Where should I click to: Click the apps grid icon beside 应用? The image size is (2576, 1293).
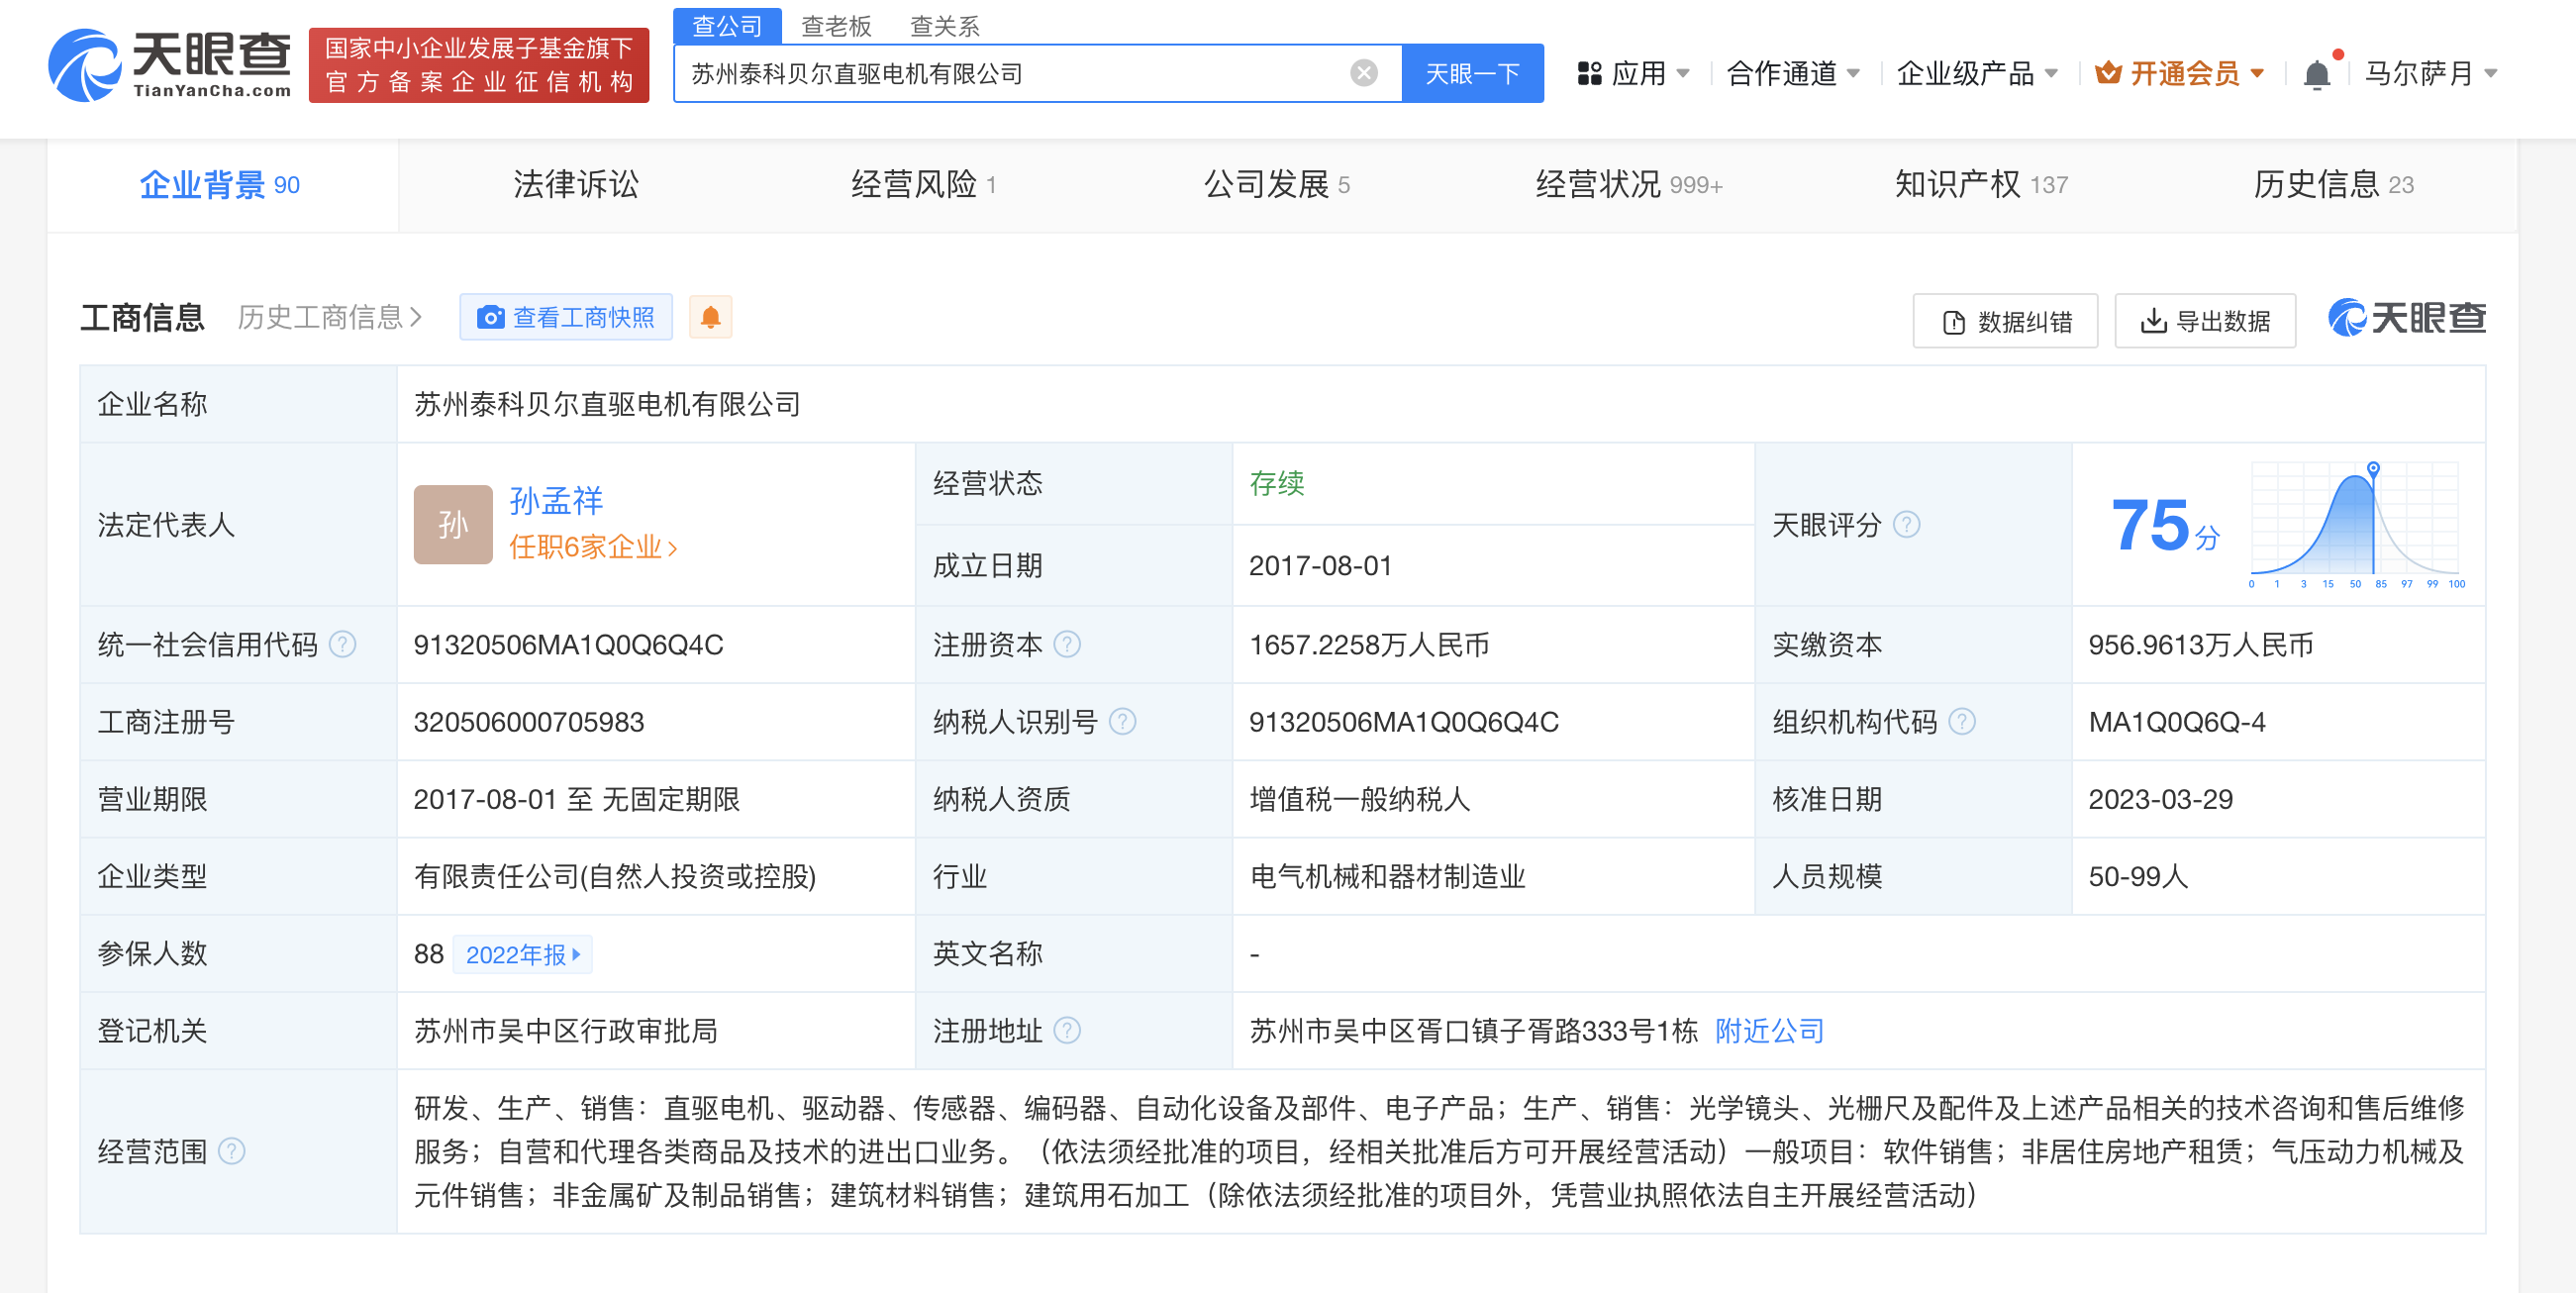coord(1592,71)
